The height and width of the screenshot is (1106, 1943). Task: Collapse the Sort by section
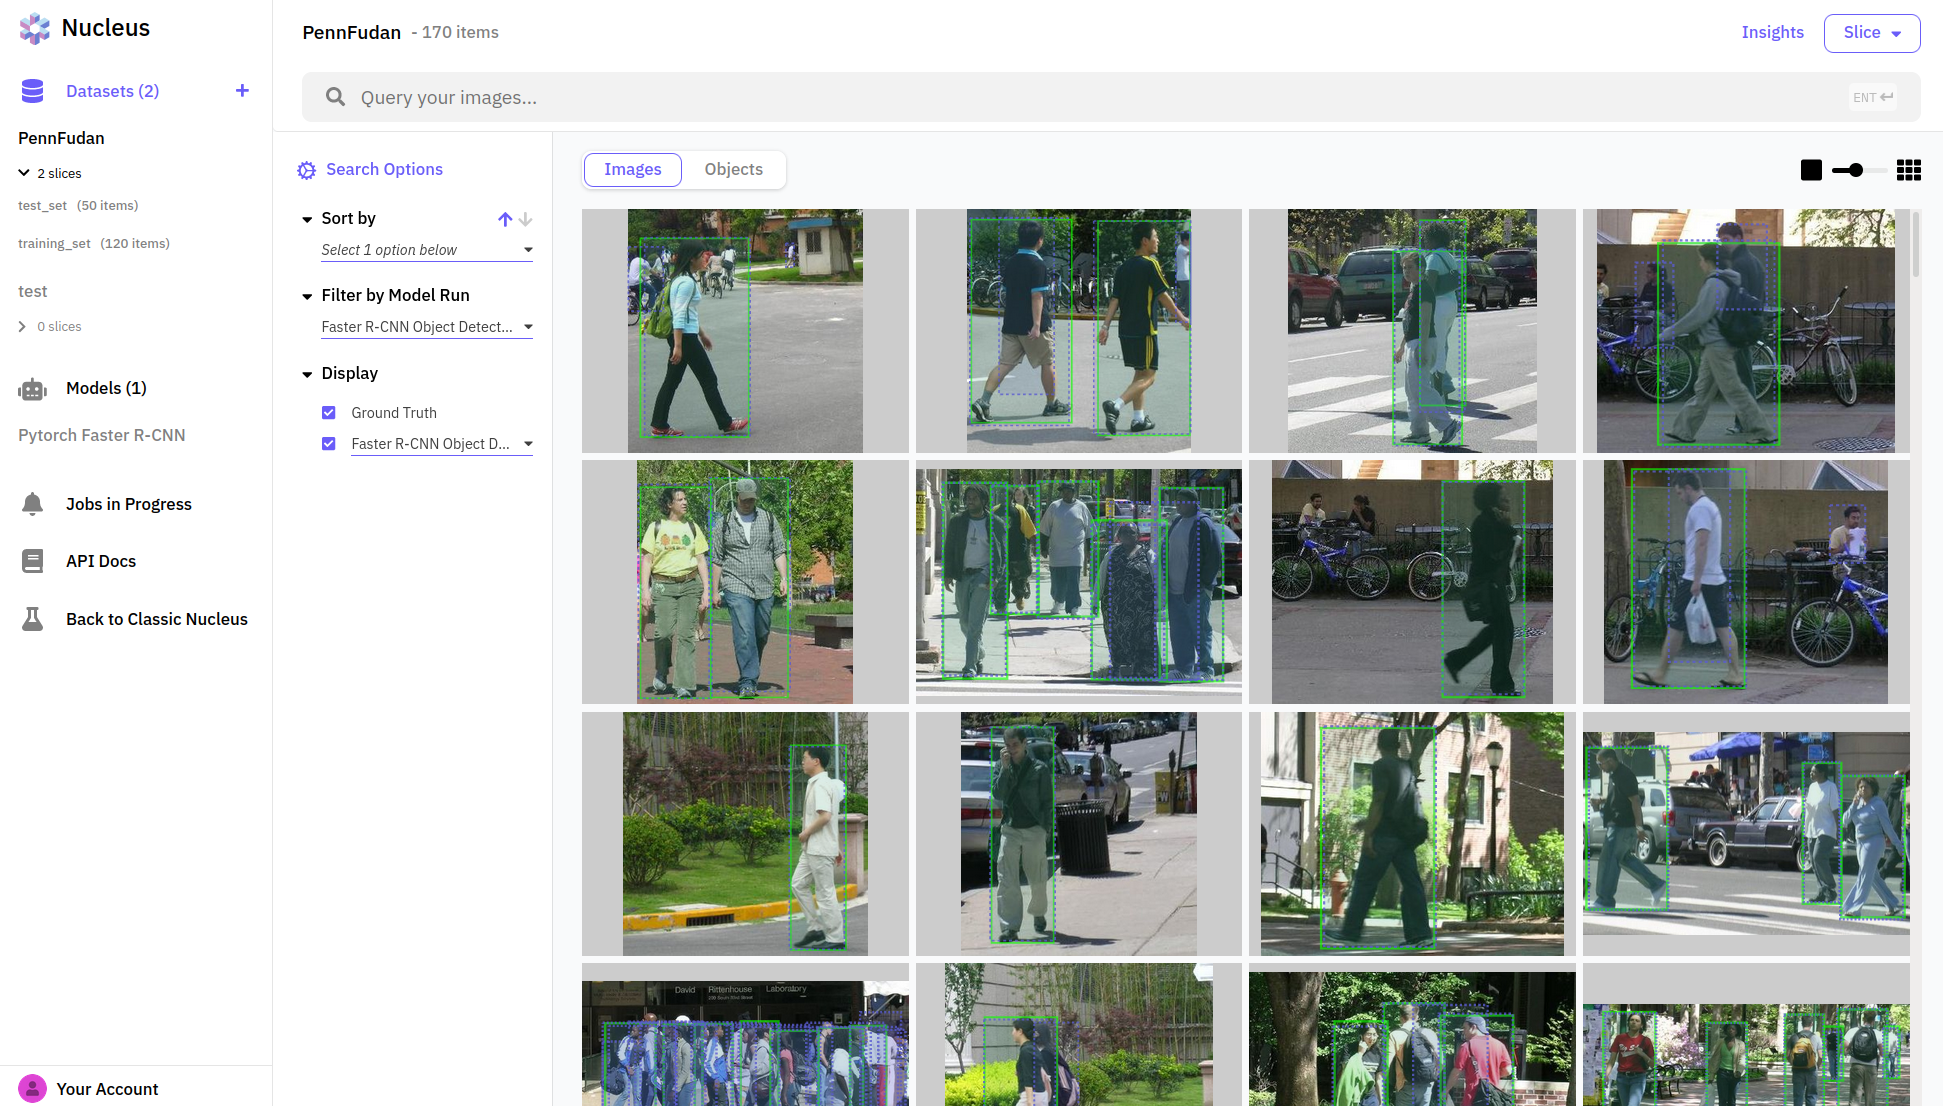click(307, 219)
